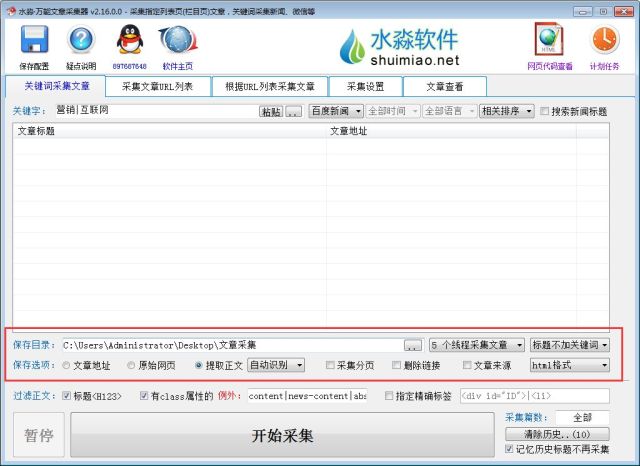Click the 暂停 pause button
Image resolution: width=640 pixels, height=466 pixels.
39,435
